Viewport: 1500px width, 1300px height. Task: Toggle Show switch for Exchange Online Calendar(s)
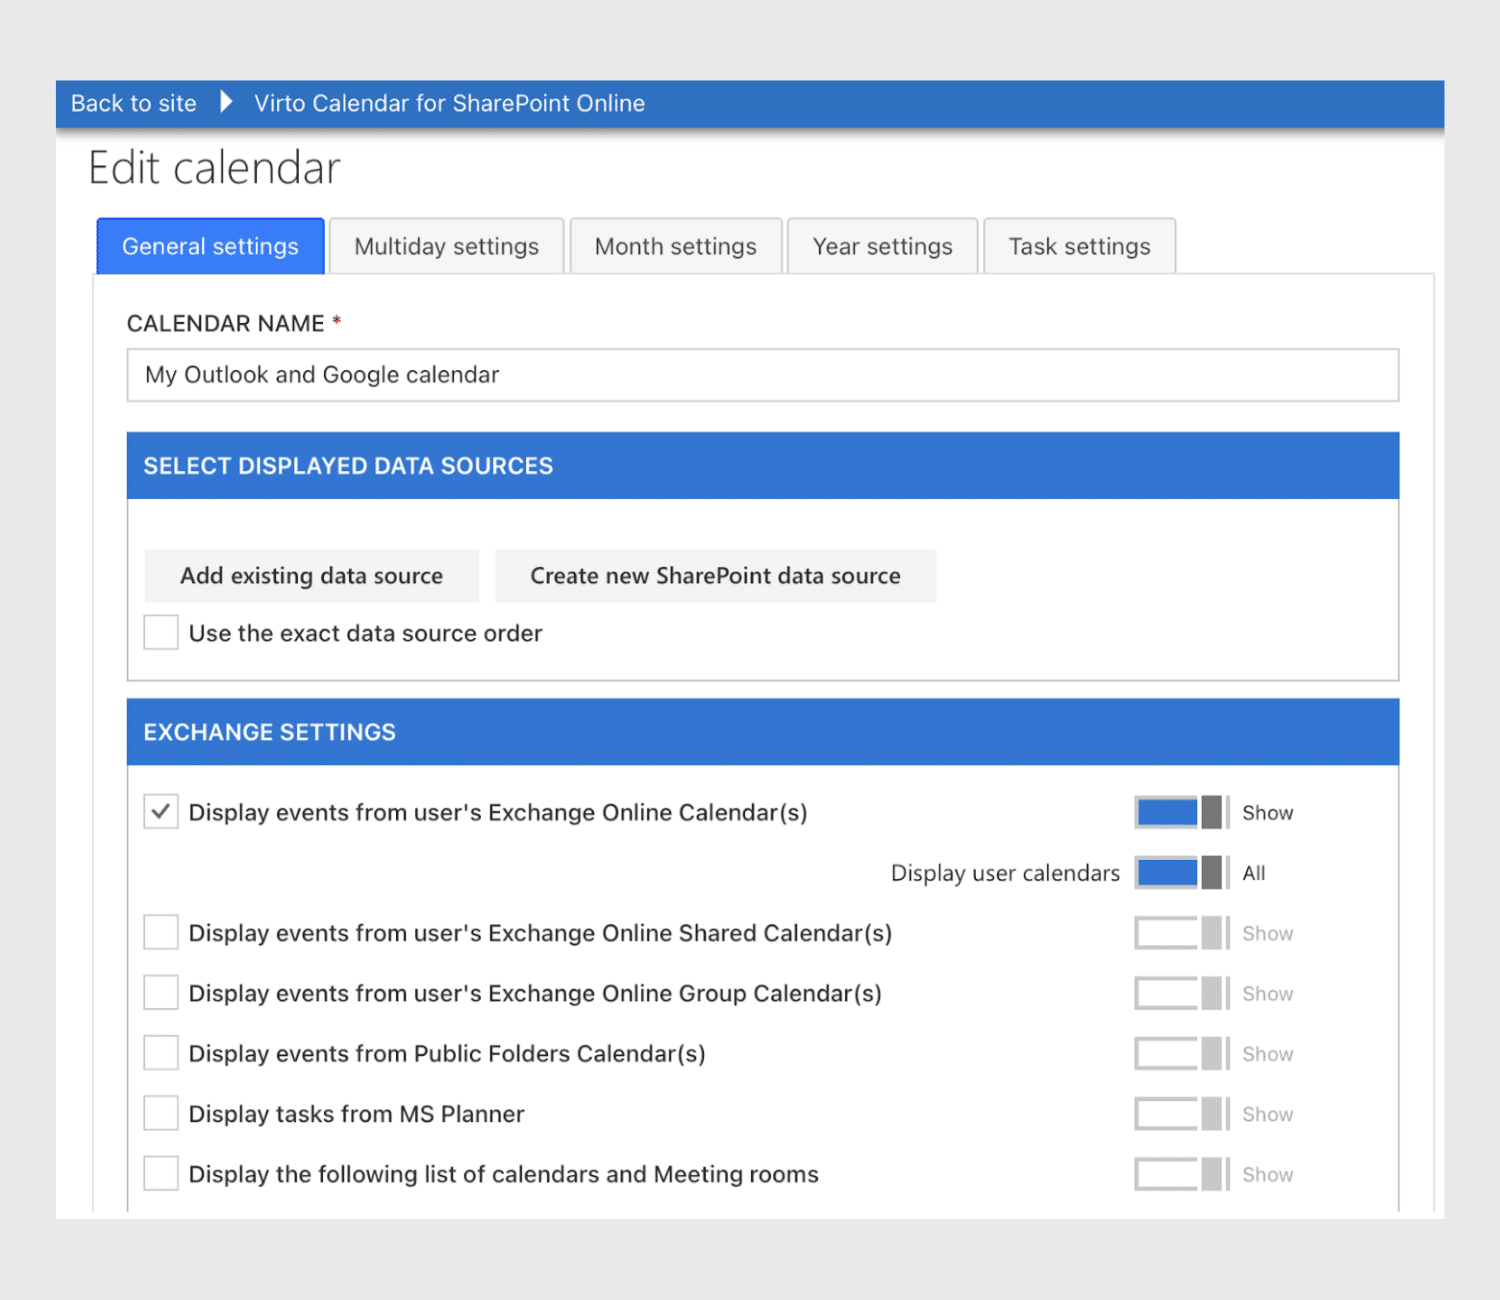click(1181, 812)
